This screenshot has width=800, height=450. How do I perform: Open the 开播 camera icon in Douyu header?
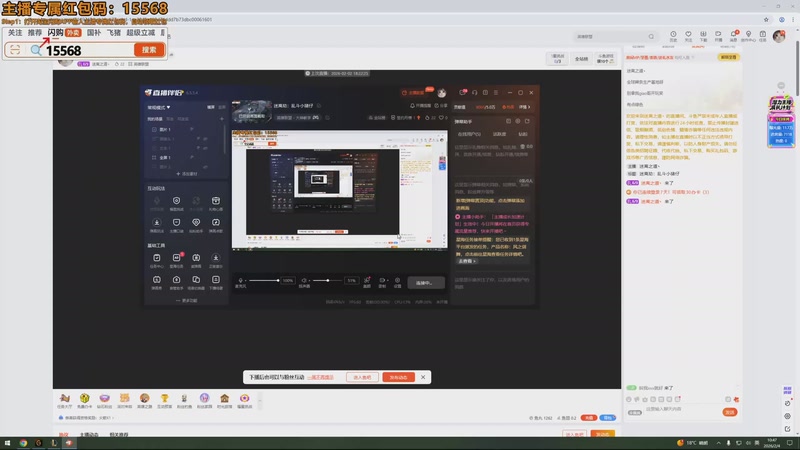718,34
